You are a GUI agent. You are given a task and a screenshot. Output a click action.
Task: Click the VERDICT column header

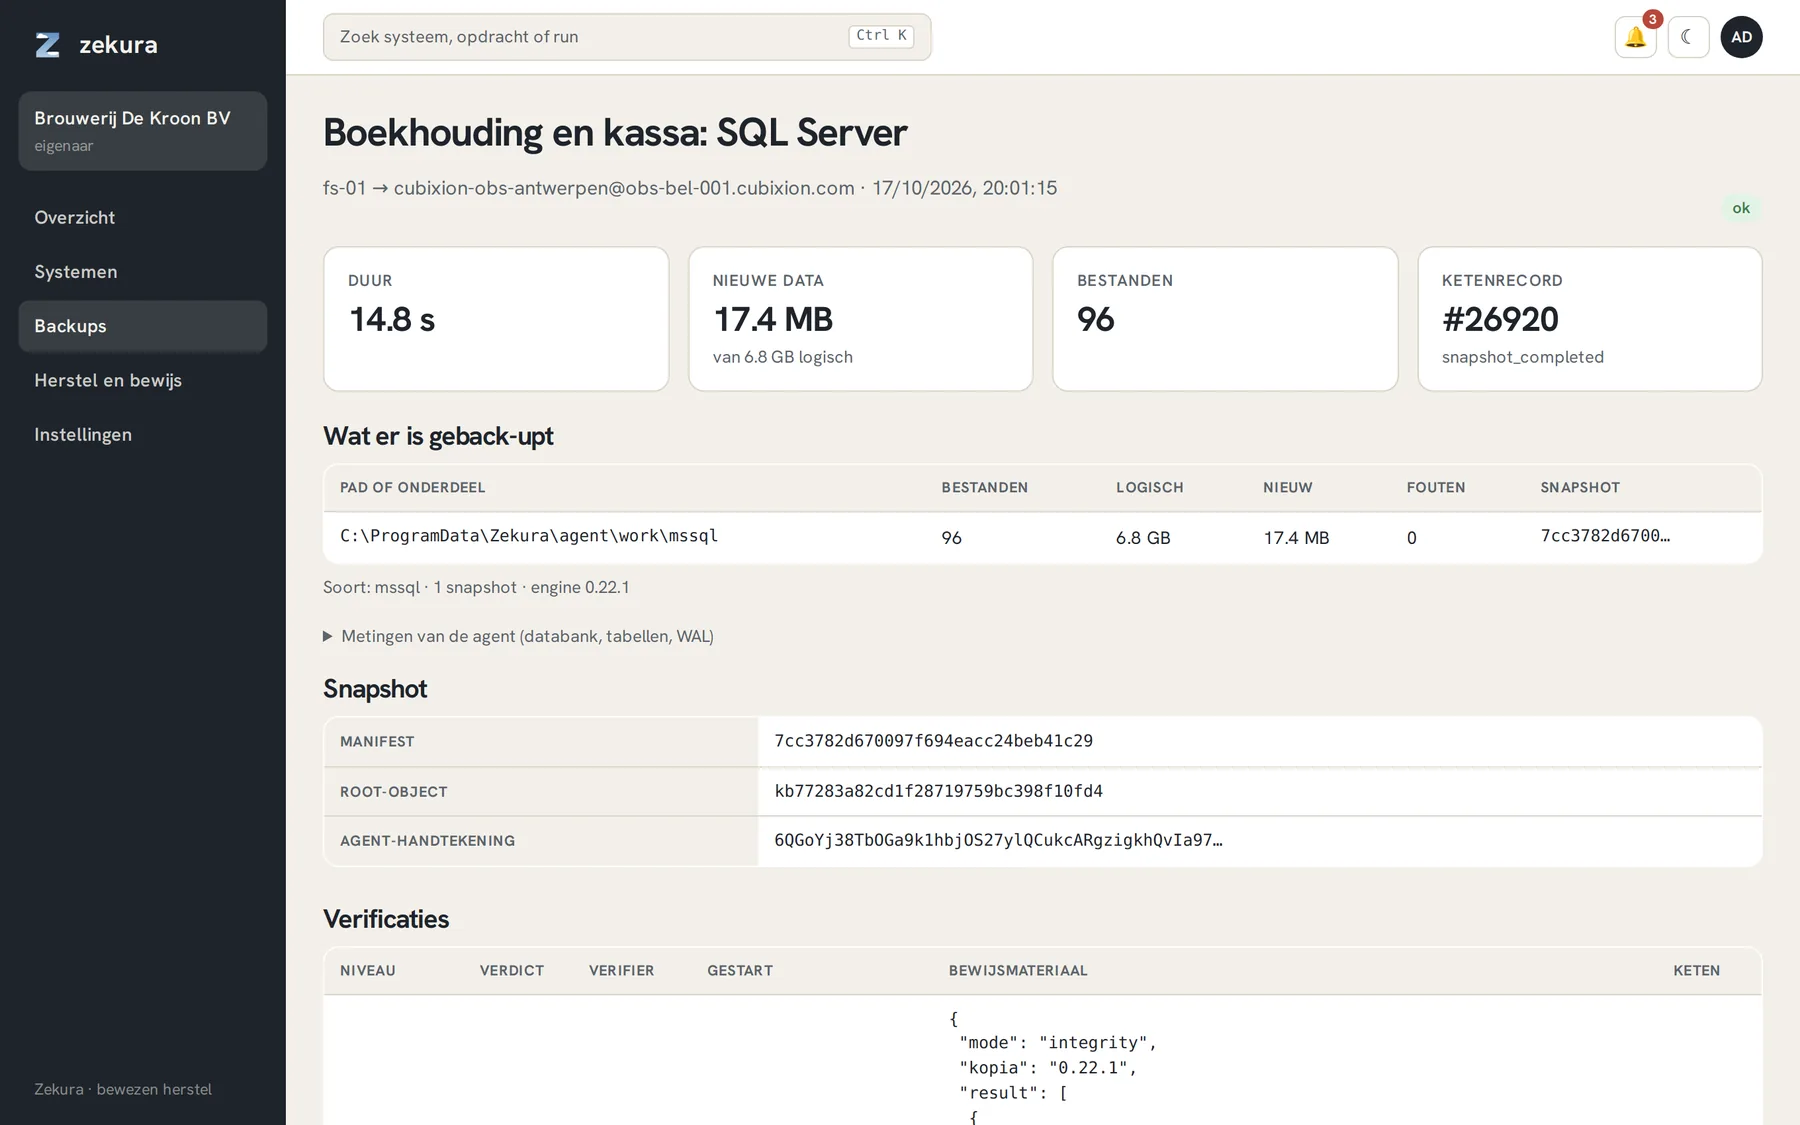coord(512,971)
